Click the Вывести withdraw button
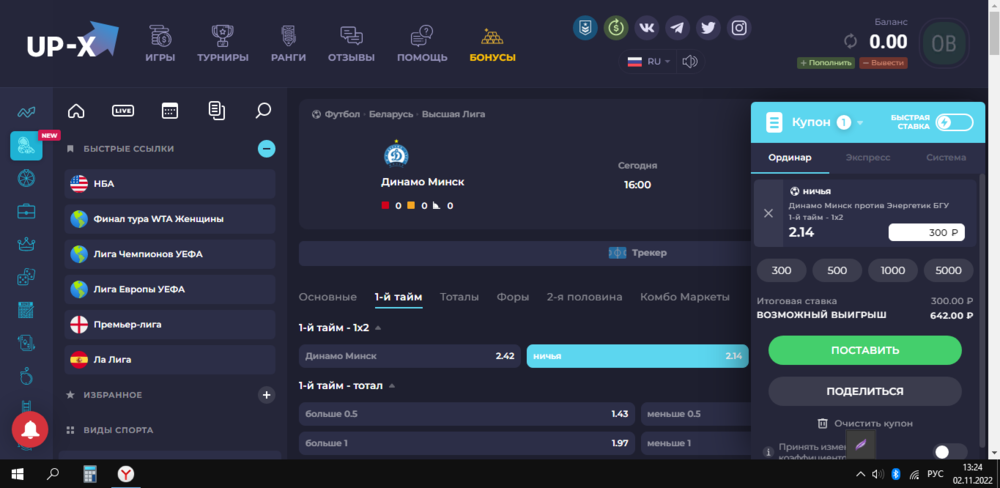Viewport: 1000px width, 488px height. (883, 63)
